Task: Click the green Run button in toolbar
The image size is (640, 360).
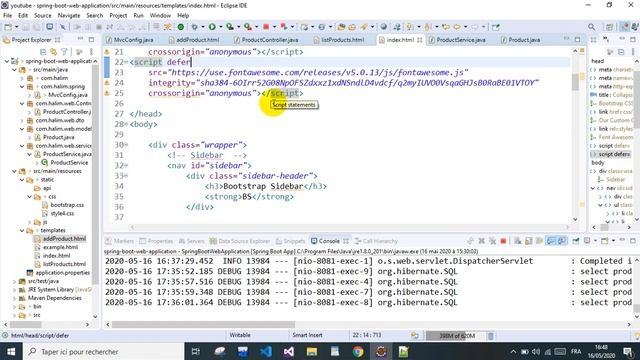Action: [x=212, y=27]
